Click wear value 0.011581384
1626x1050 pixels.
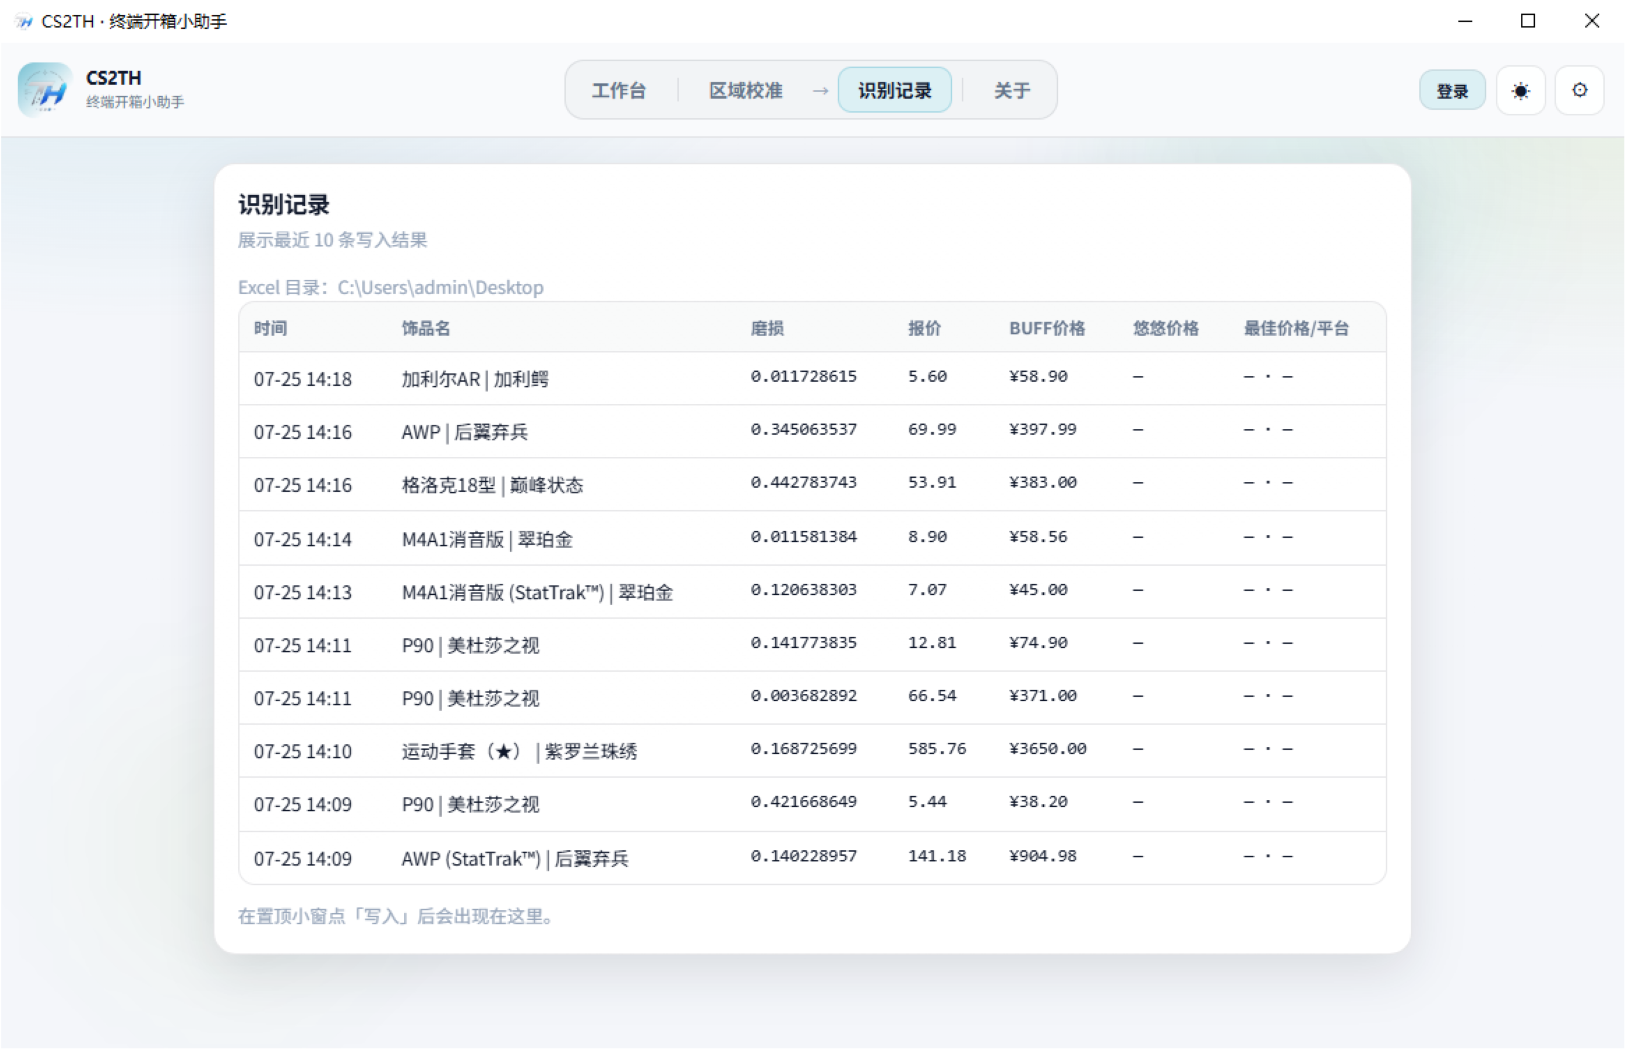[803, 537]
